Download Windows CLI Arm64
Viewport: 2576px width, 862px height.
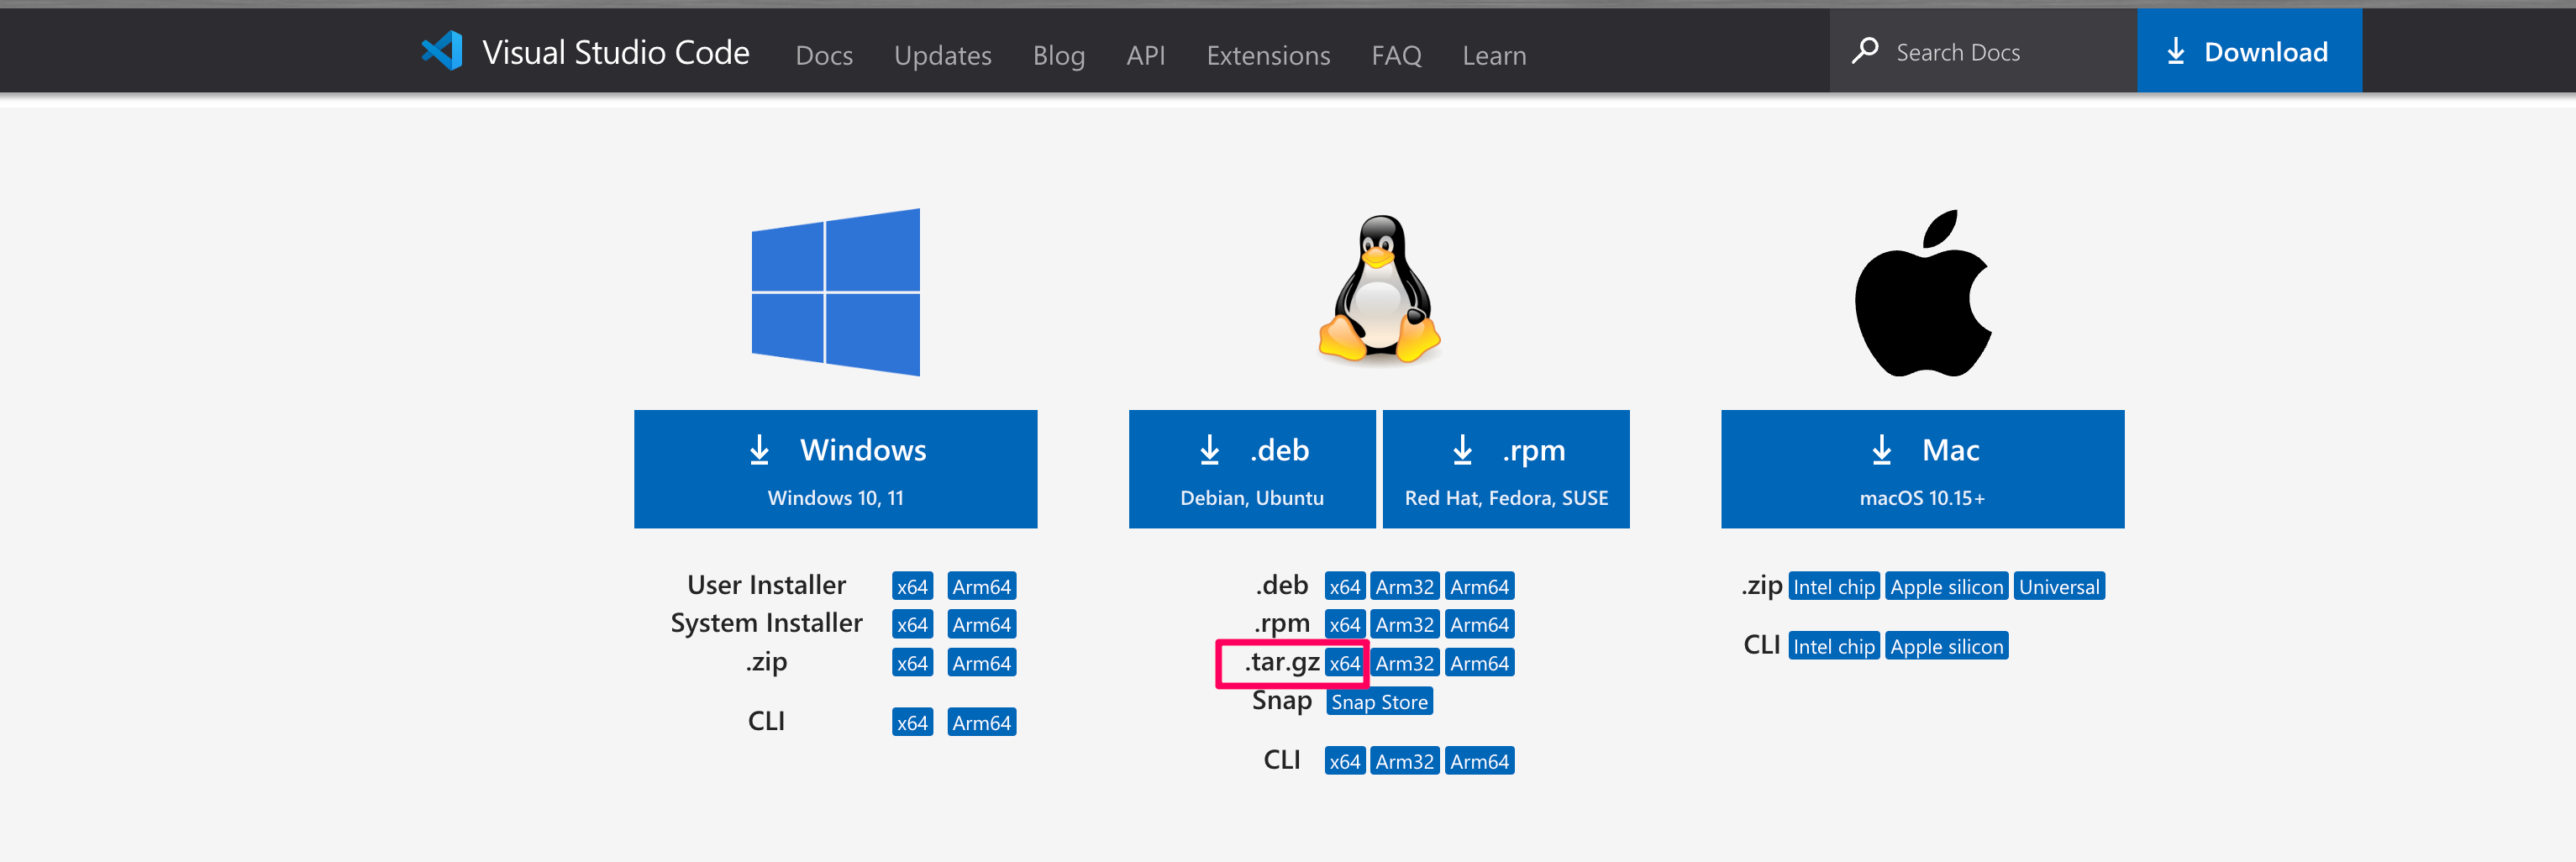(982, 722)
